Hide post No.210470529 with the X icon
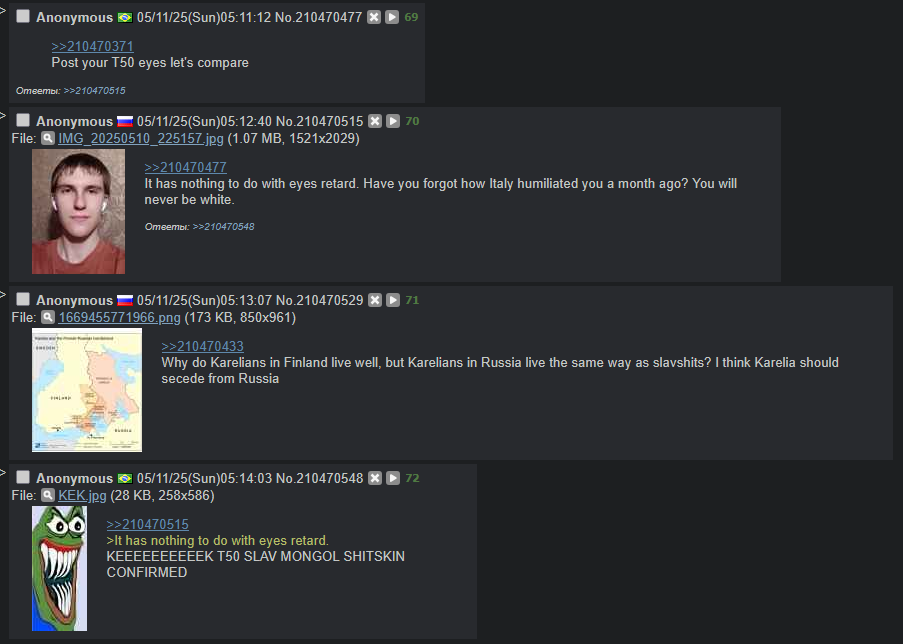This screenshot has height=644, width=903. point(375,300)
